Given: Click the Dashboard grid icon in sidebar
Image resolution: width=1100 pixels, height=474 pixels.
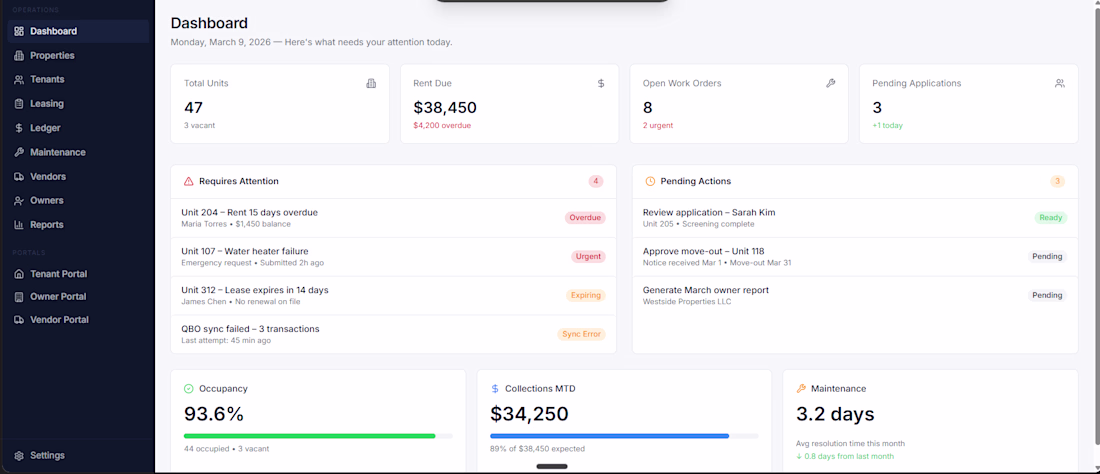Looking at the screenshot, I should [19, 31].
